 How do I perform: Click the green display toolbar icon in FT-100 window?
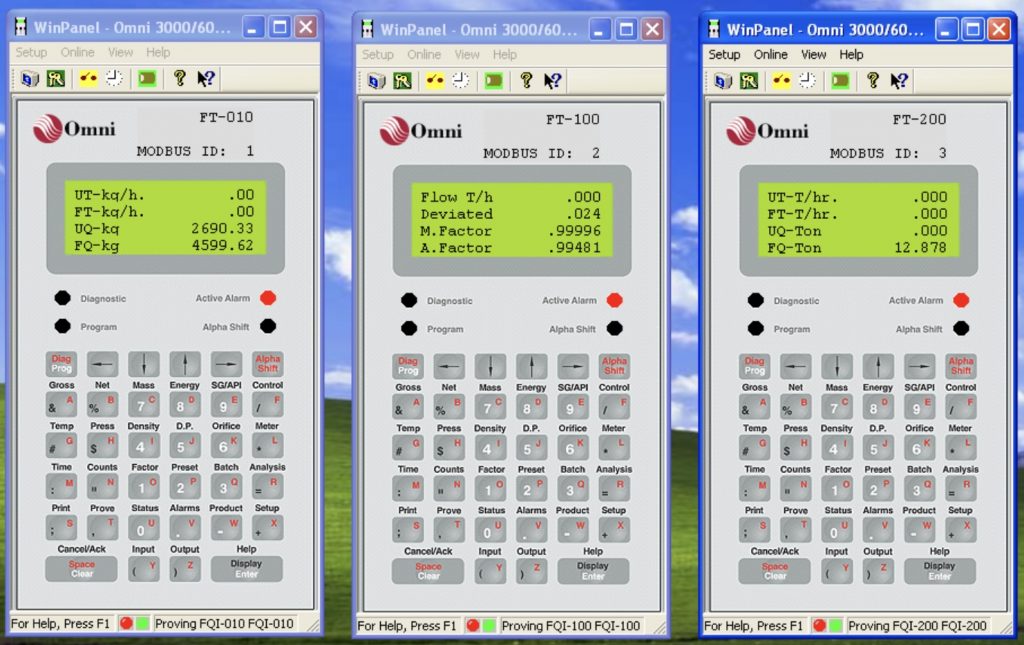pyautogui.click(x=494, y=81)
